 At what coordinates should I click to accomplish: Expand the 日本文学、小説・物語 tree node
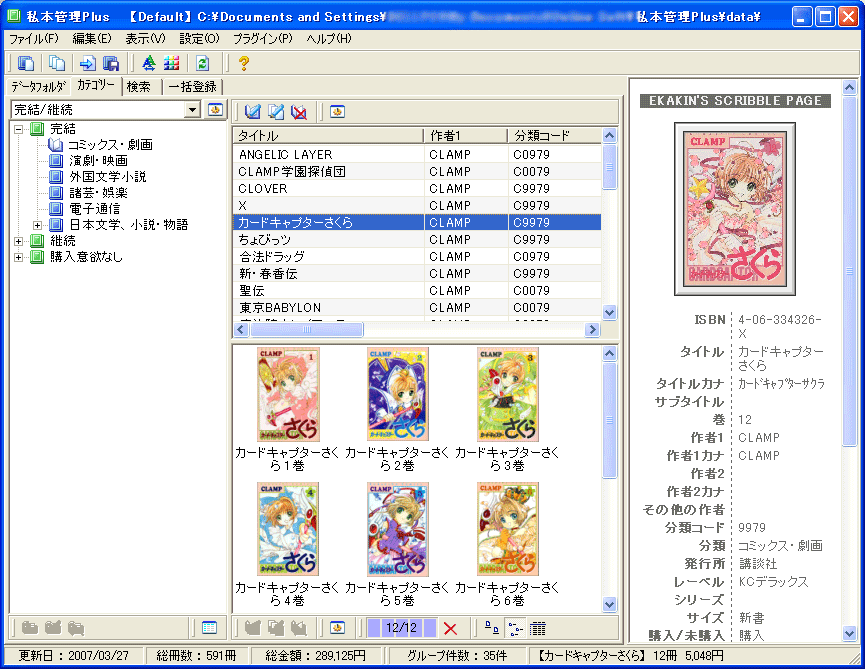click(x=38, y=225)
